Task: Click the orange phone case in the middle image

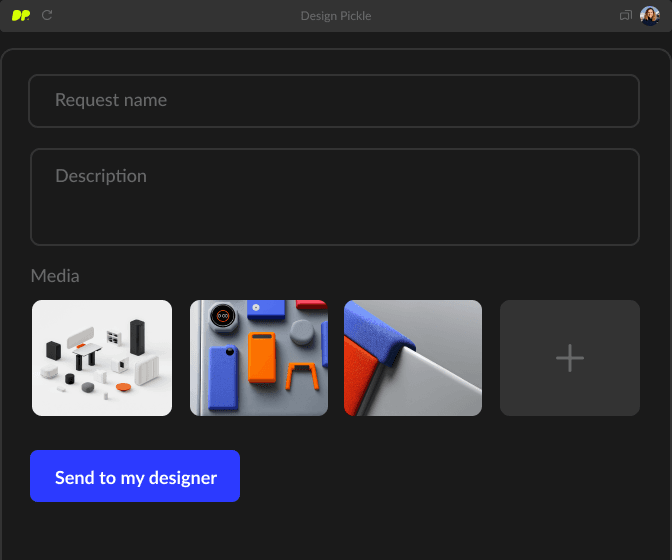Action: point(261,357)
